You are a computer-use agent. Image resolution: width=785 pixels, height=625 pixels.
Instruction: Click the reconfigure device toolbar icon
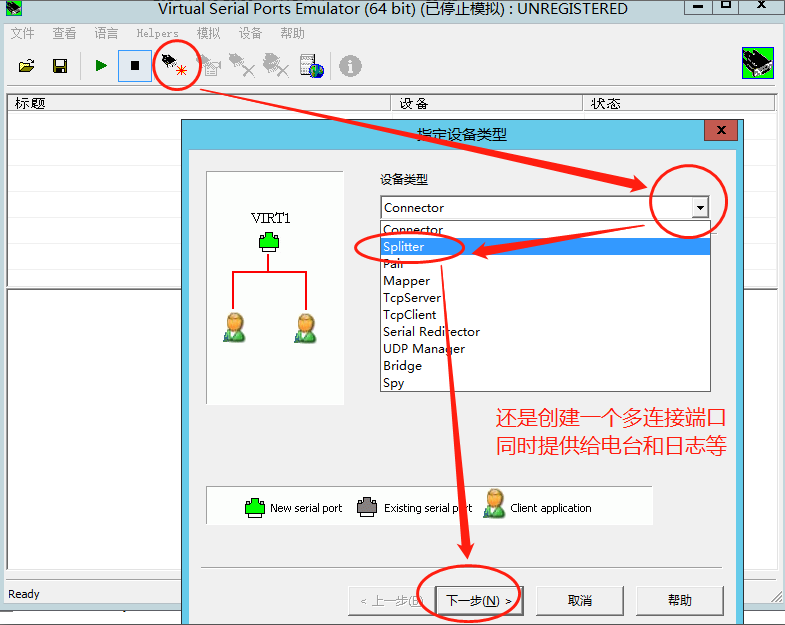210,66
